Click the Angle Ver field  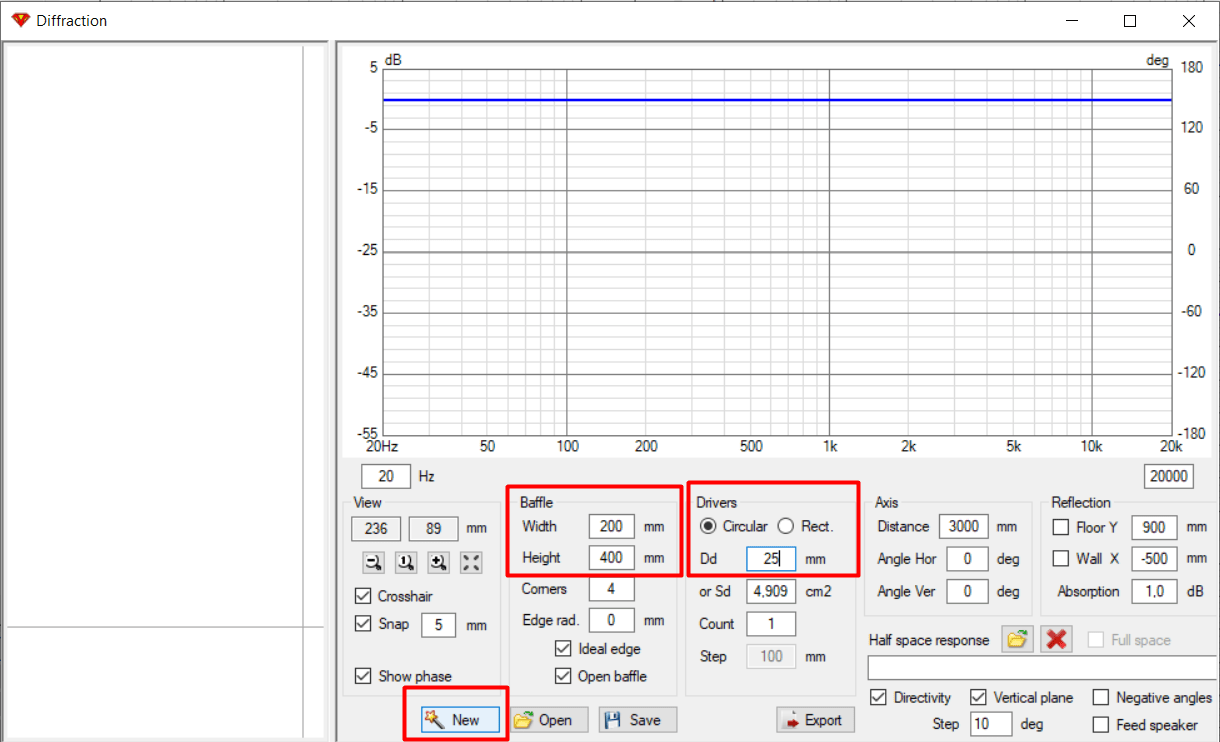(968, 591)
